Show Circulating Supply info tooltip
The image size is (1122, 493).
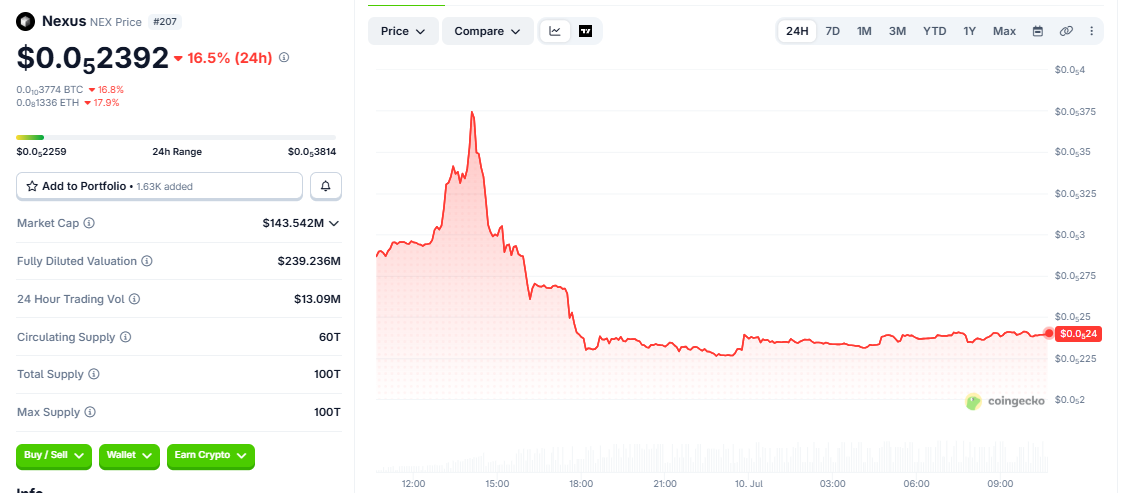coord(125,337)
